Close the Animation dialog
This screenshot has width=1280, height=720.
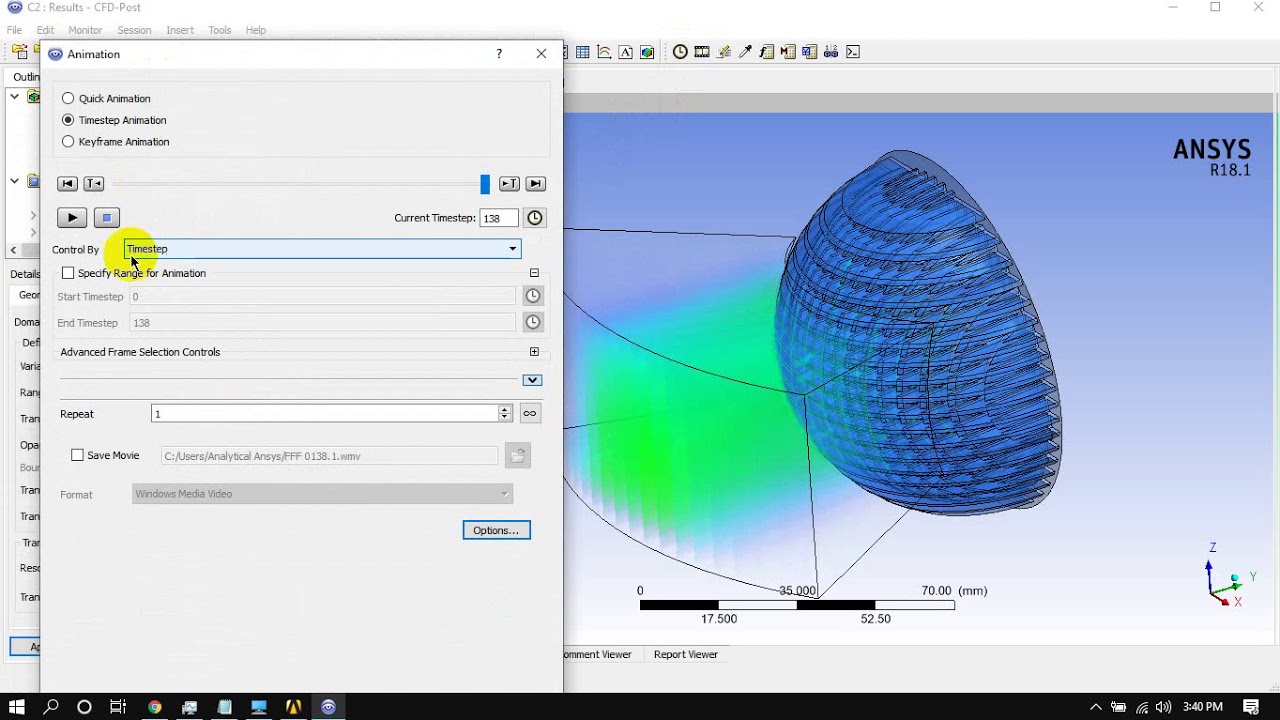541,54
